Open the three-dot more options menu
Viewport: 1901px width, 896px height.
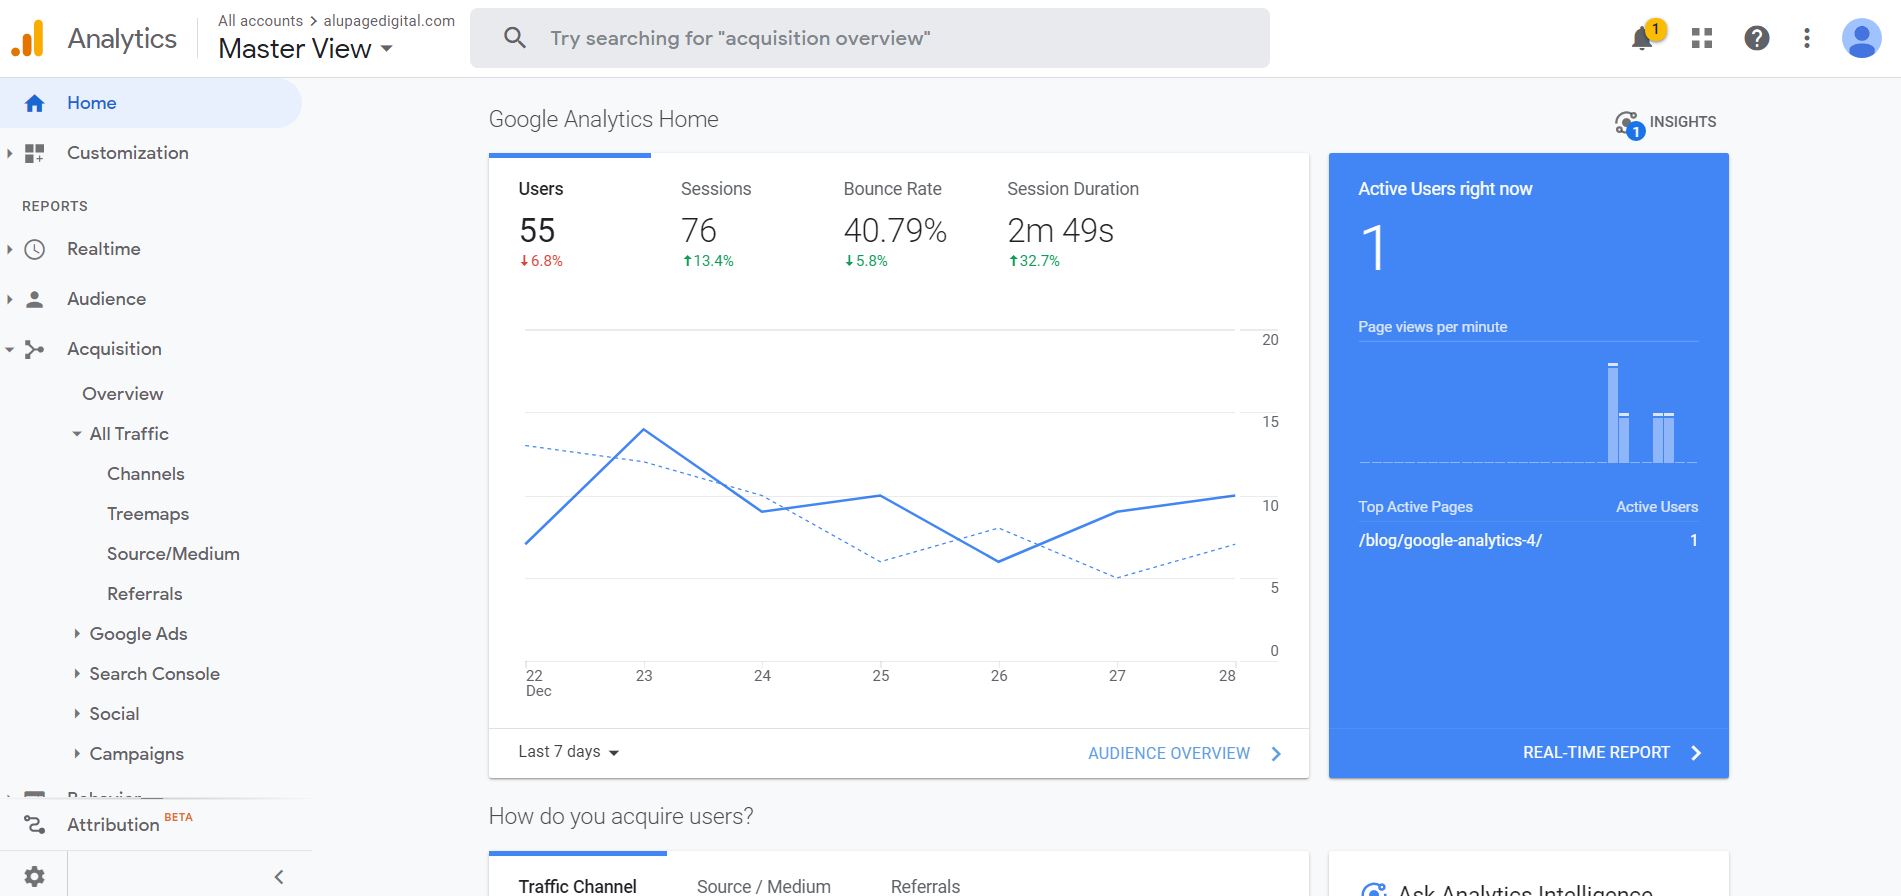(1806, 38)
